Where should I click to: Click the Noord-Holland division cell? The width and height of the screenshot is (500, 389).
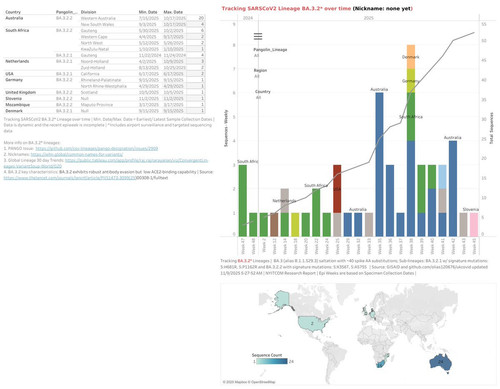95,61
